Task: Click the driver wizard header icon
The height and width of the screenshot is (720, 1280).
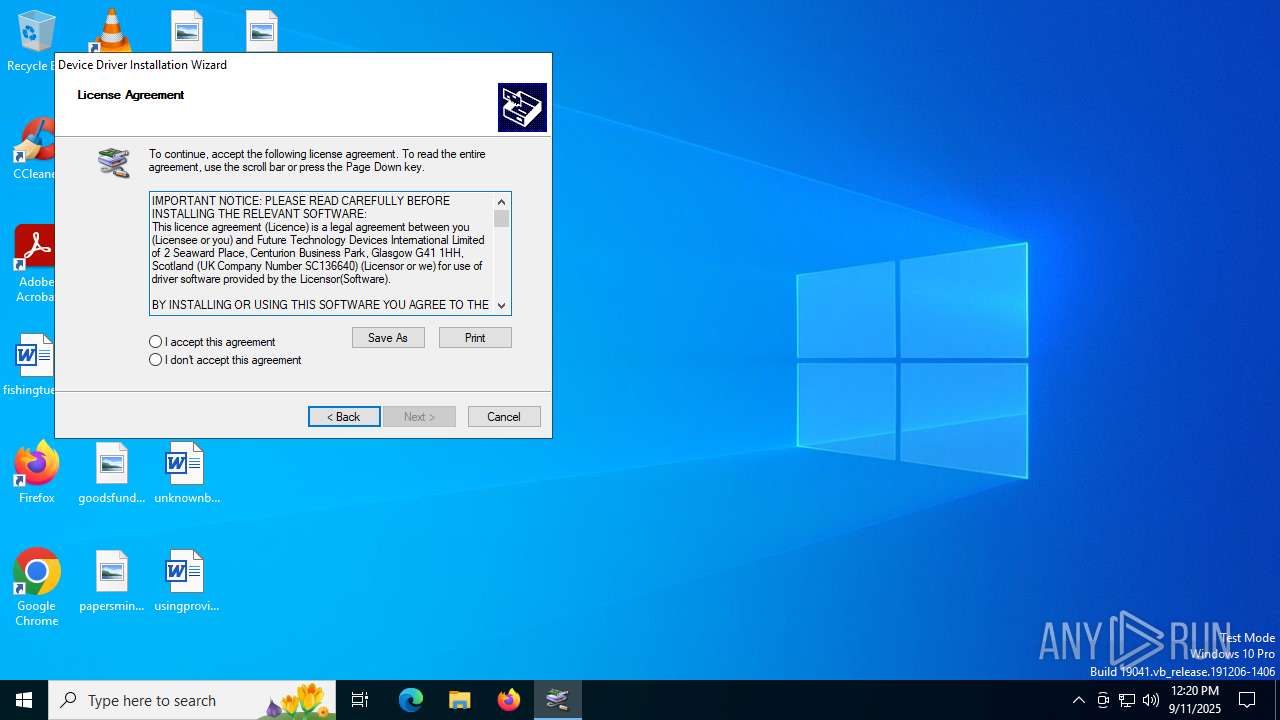Action: coord(522,107)
